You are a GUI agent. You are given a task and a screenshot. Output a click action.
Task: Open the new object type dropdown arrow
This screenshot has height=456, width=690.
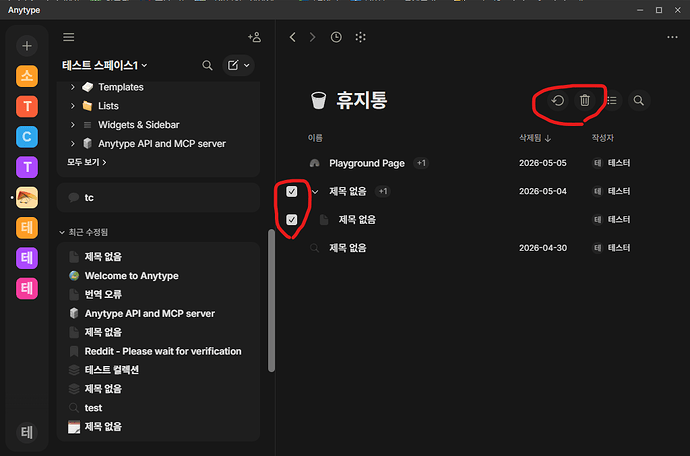(x=247, y=66)
